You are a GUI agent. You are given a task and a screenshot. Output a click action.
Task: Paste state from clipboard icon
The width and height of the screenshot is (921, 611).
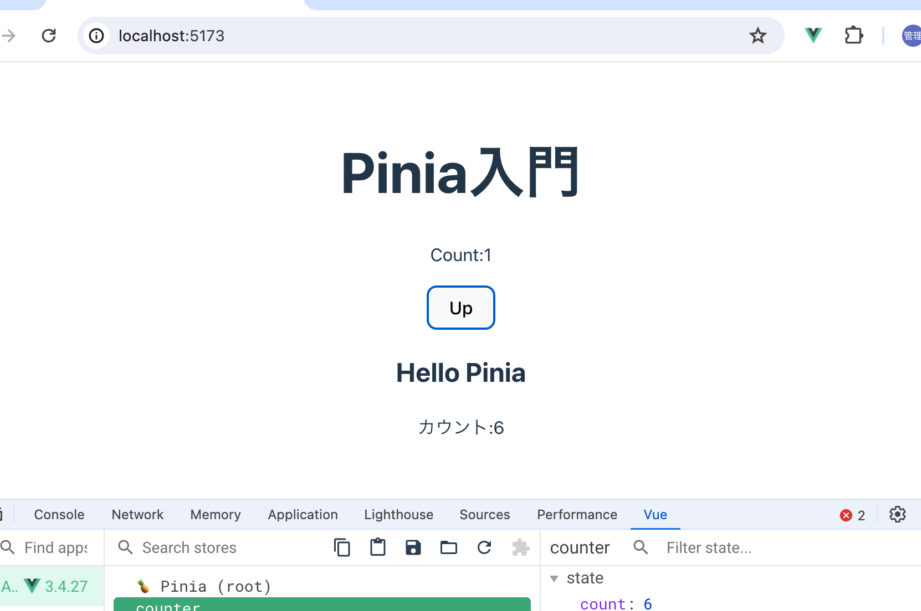378,548
